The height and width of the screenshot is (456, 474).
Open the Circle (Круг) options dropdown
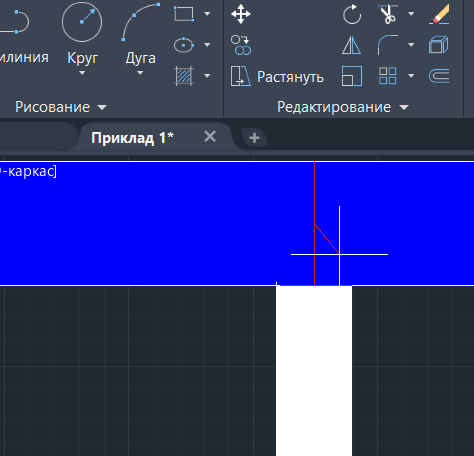pyautogui.click(x=82, y=73)
